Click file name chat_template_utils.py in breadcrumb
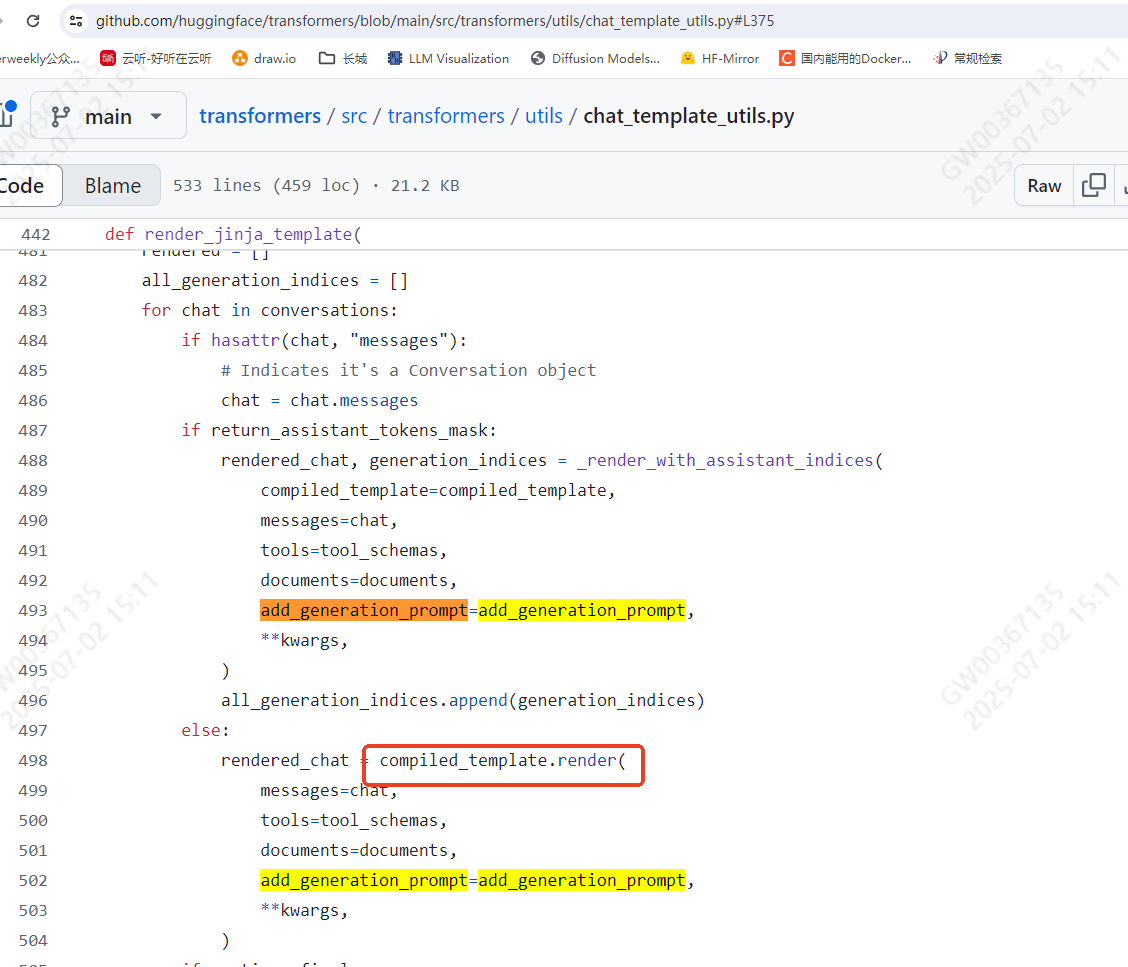The width and height of the screenshot is (1128, 967). click(x=688, y=116)
